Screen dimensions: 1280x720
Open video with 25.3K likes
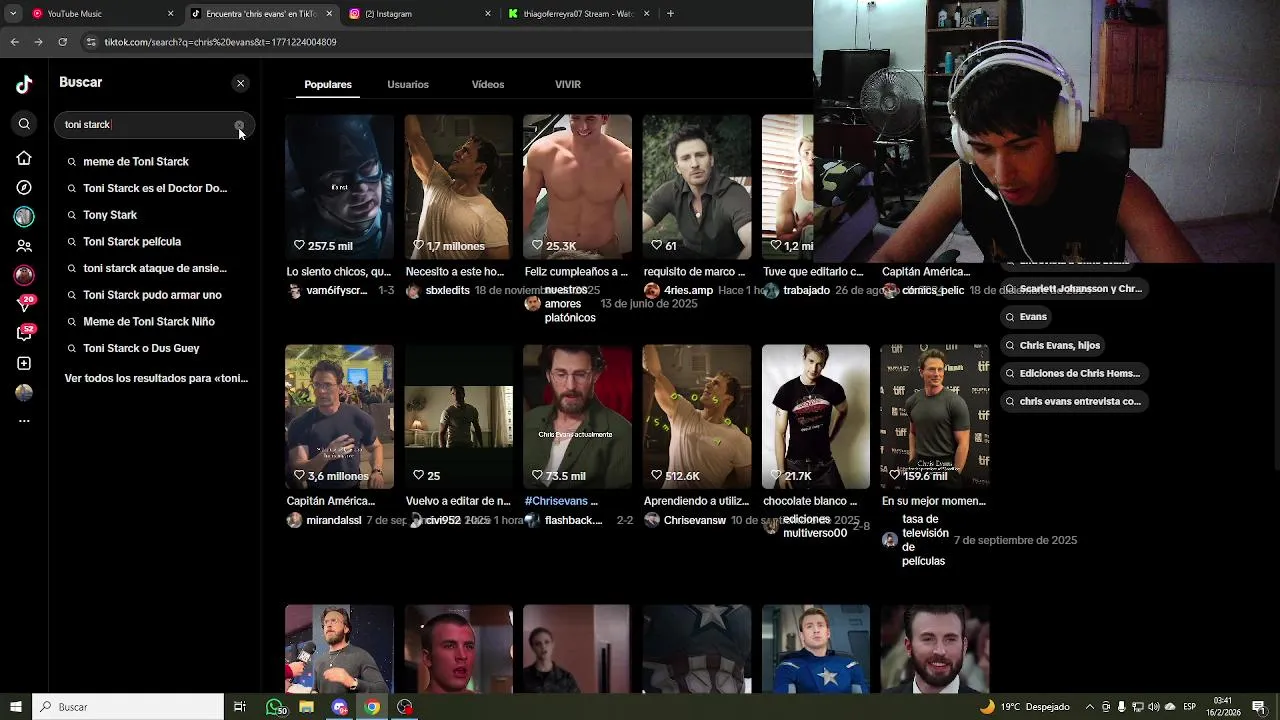[x=577, y=187]
